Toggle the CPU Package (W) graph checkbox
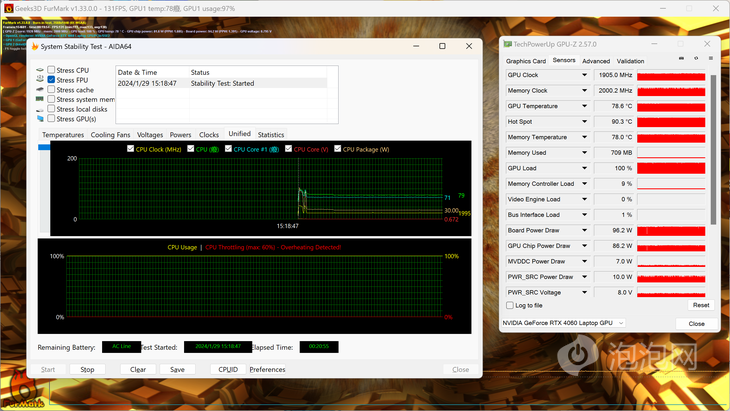 tap(338, 148)
